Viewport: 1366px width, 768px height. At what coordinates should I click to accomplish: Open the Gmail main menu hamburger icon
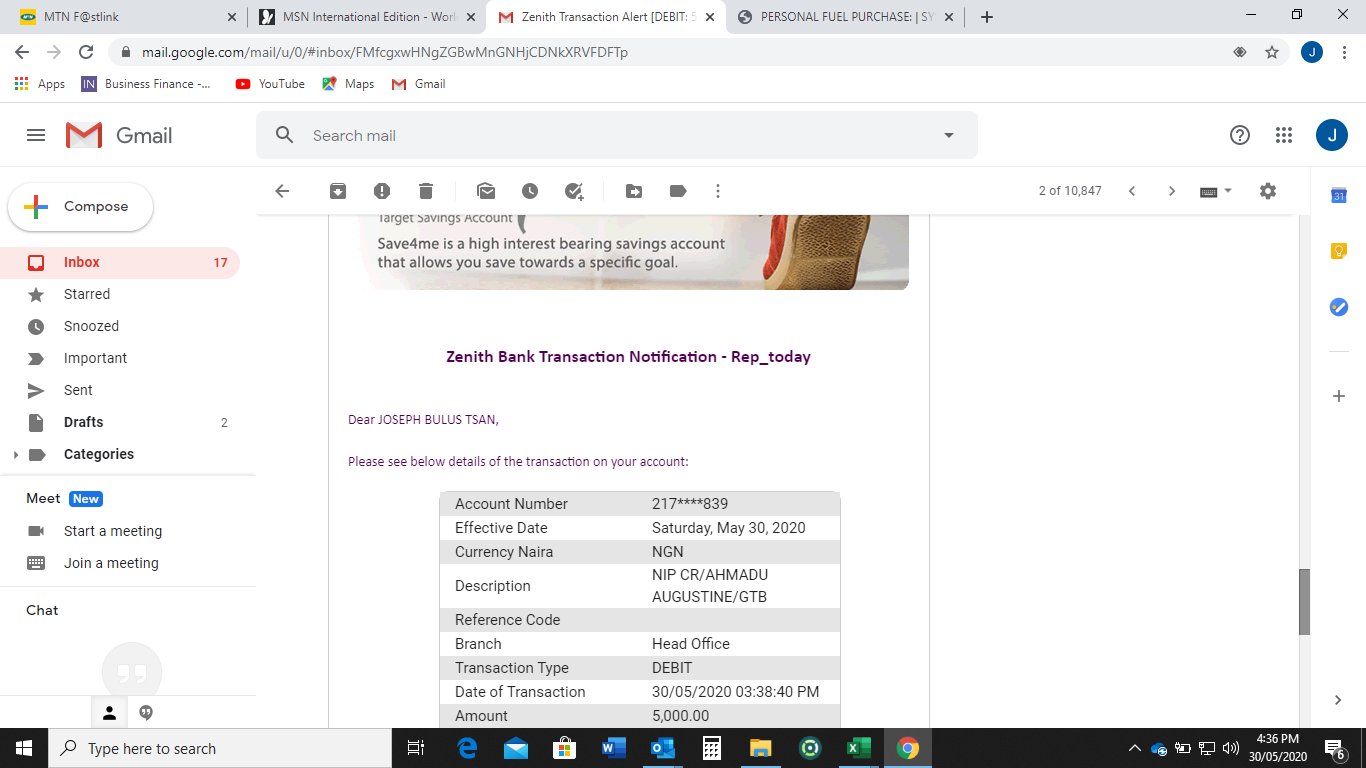(36, 135)
